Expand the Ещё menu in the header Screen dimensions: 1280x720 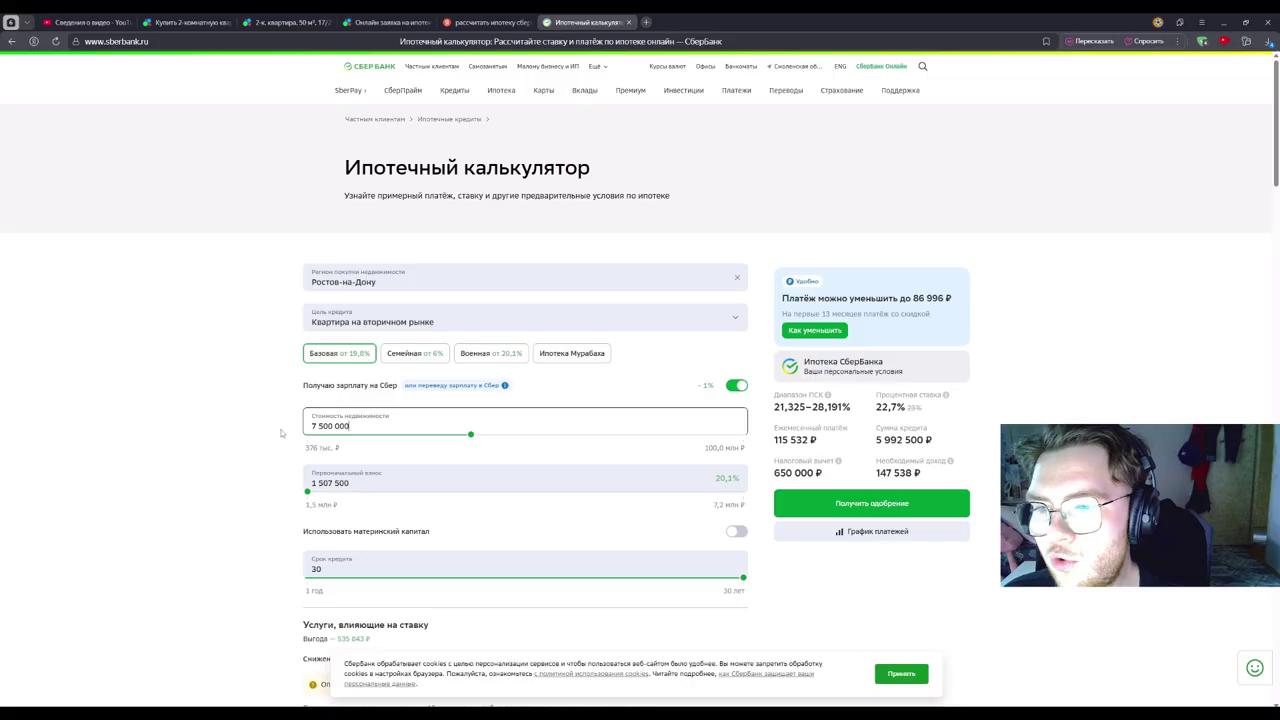coord(598,66)
